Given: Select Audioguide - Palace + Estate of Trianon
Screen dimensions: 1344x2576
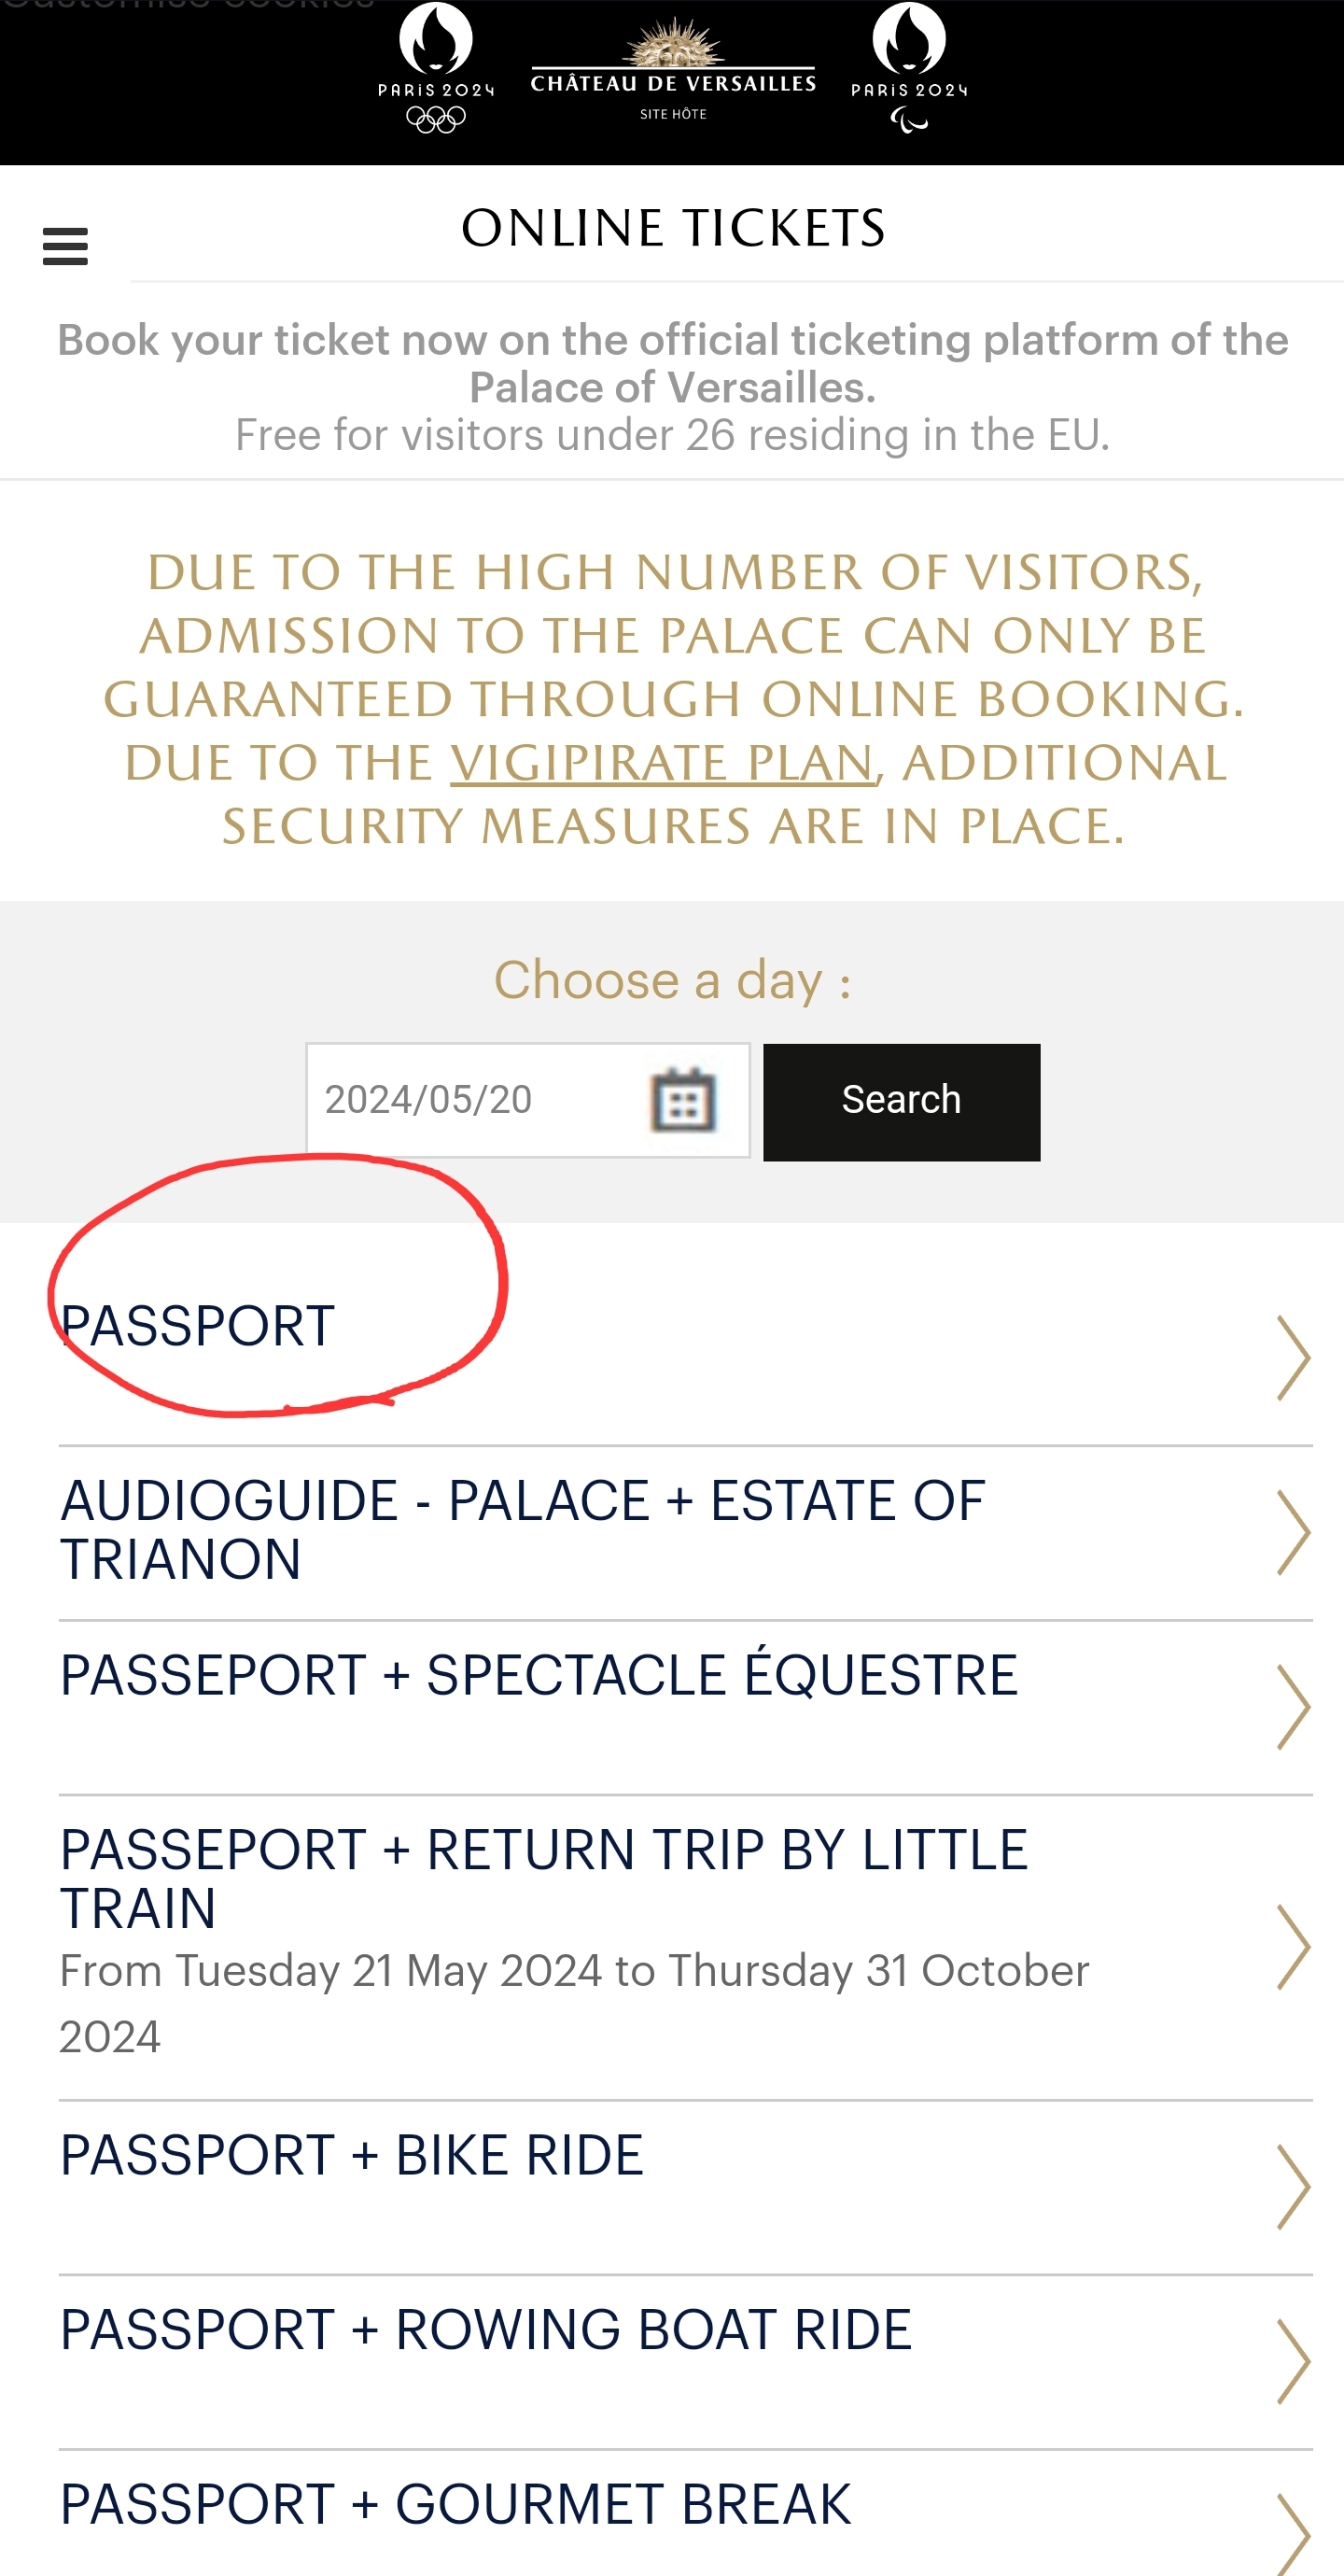Looking at the screenshot, I should click(x=522, y=1529).
